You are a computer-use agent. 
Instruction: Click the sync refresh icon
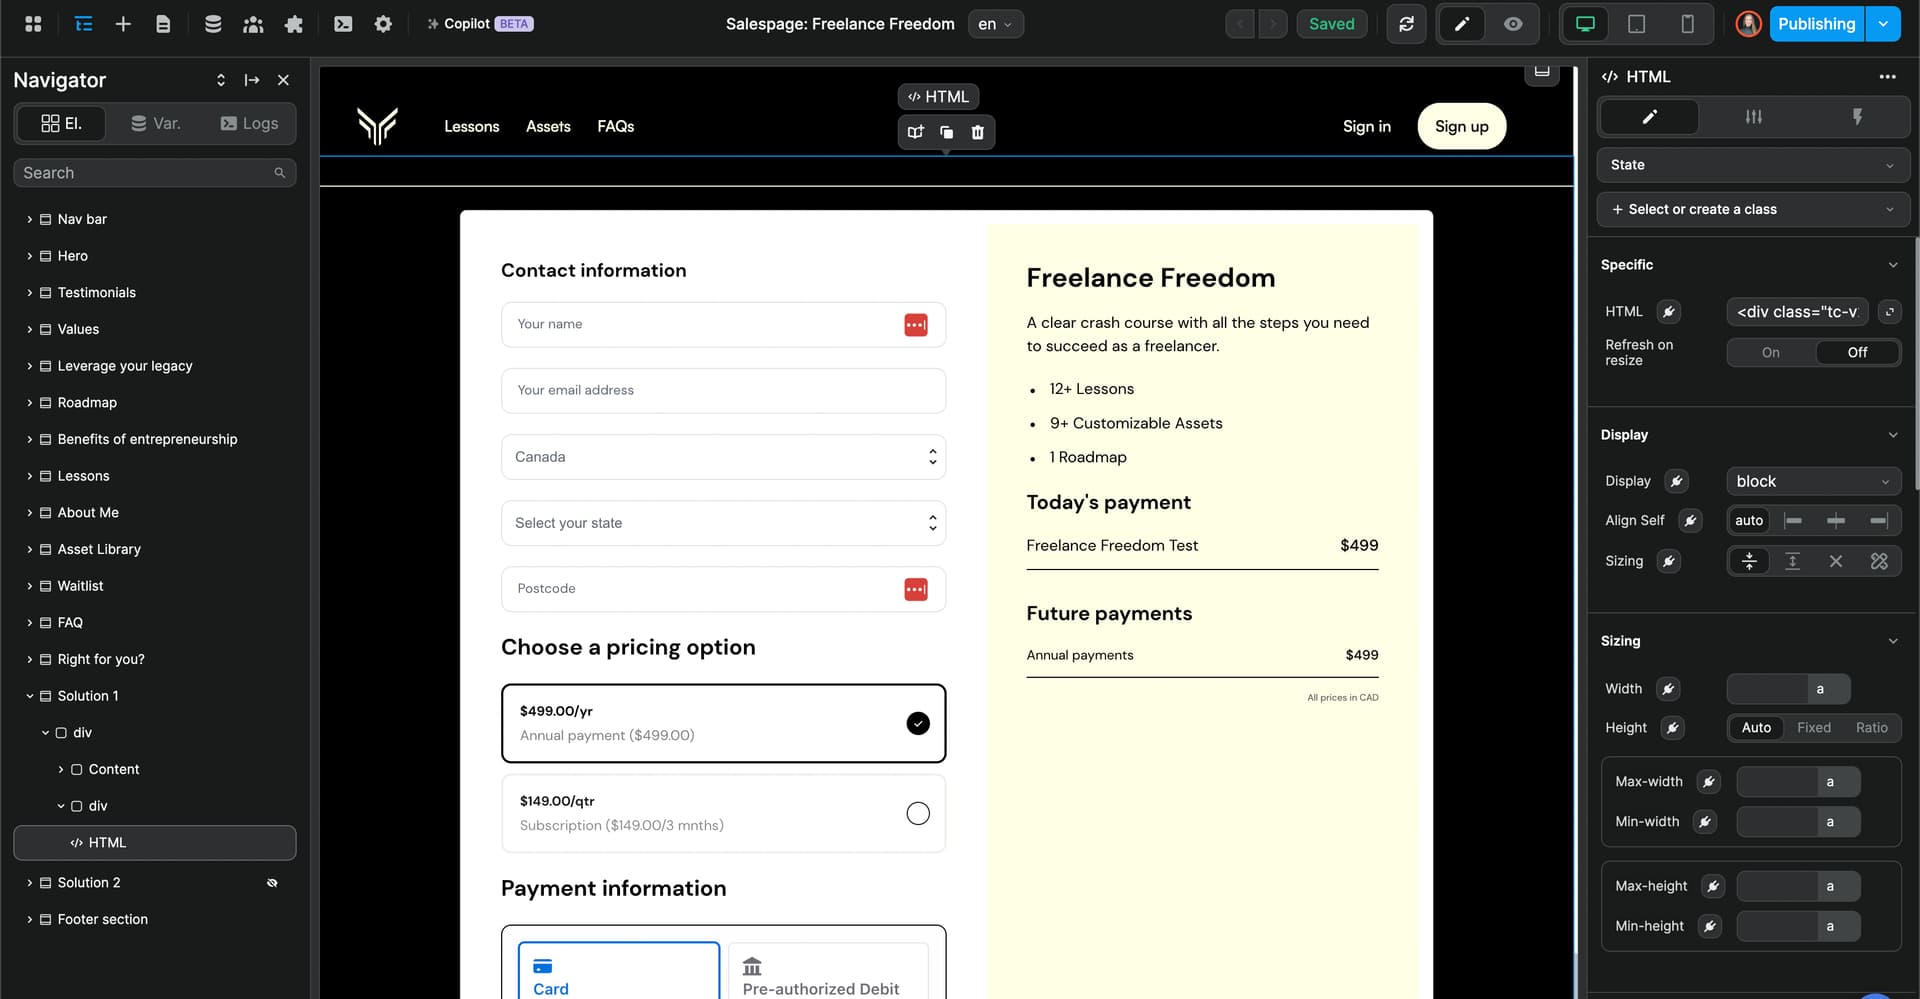[x=1406, y=24]
